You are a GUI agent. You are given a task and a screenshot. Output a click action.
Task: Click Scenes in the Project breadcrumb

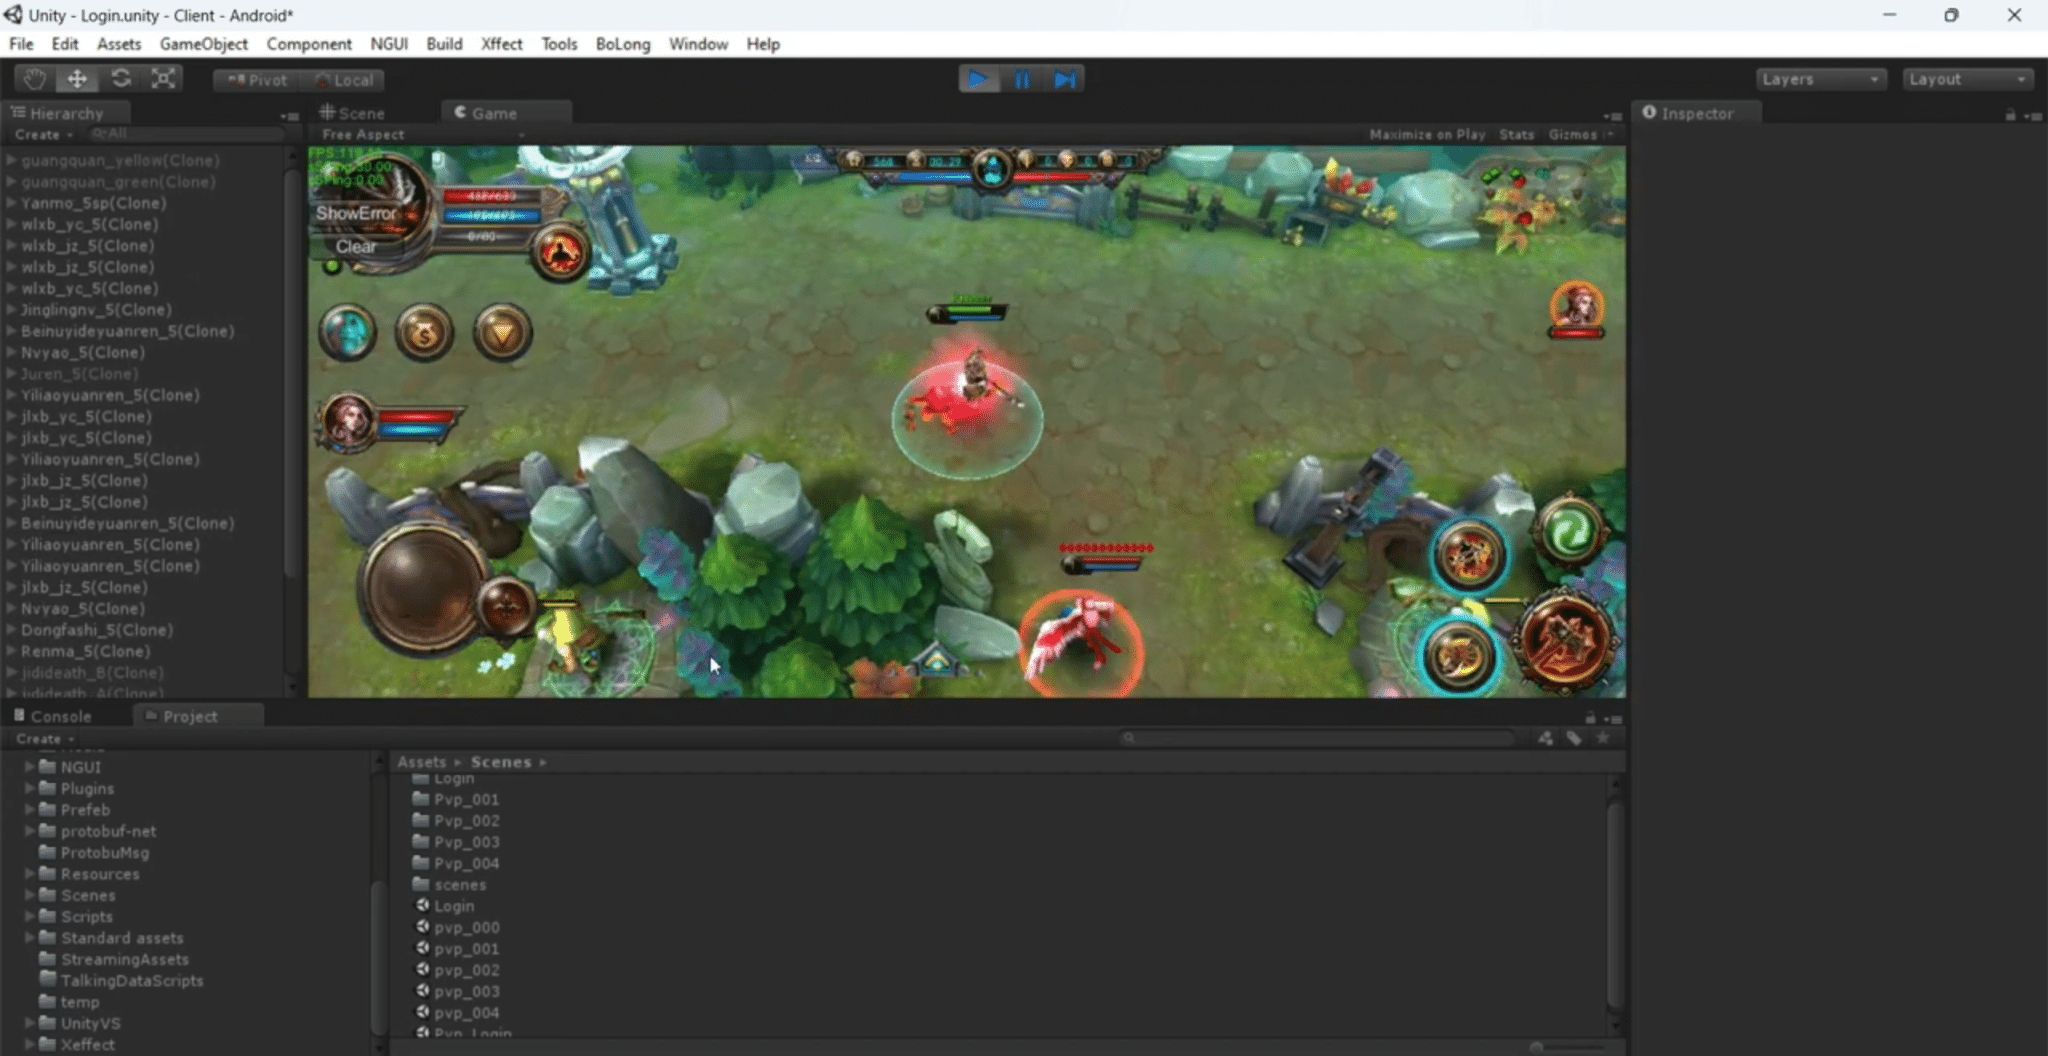pos(501,762)
